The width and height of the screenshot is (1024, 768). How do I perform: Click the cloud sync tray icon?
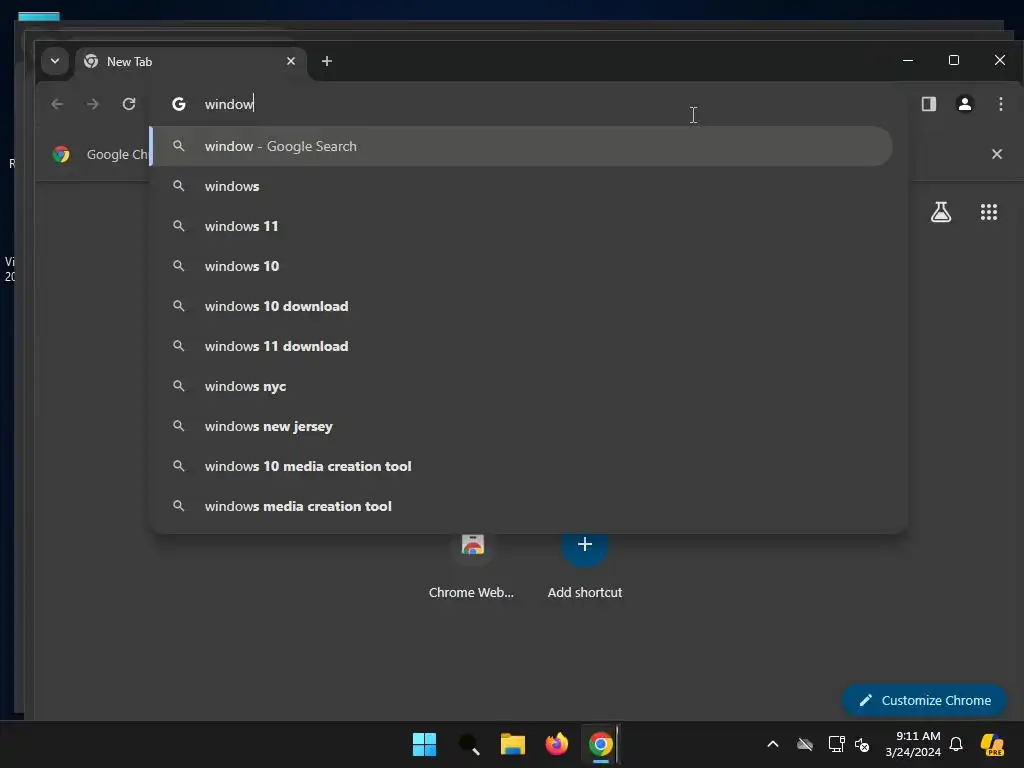[x=805, y=744]
